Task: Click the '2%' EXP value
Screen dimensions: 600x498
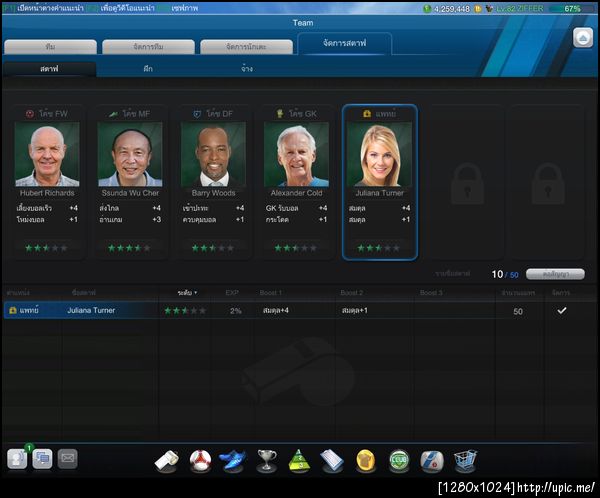Action: click(236, 311)
